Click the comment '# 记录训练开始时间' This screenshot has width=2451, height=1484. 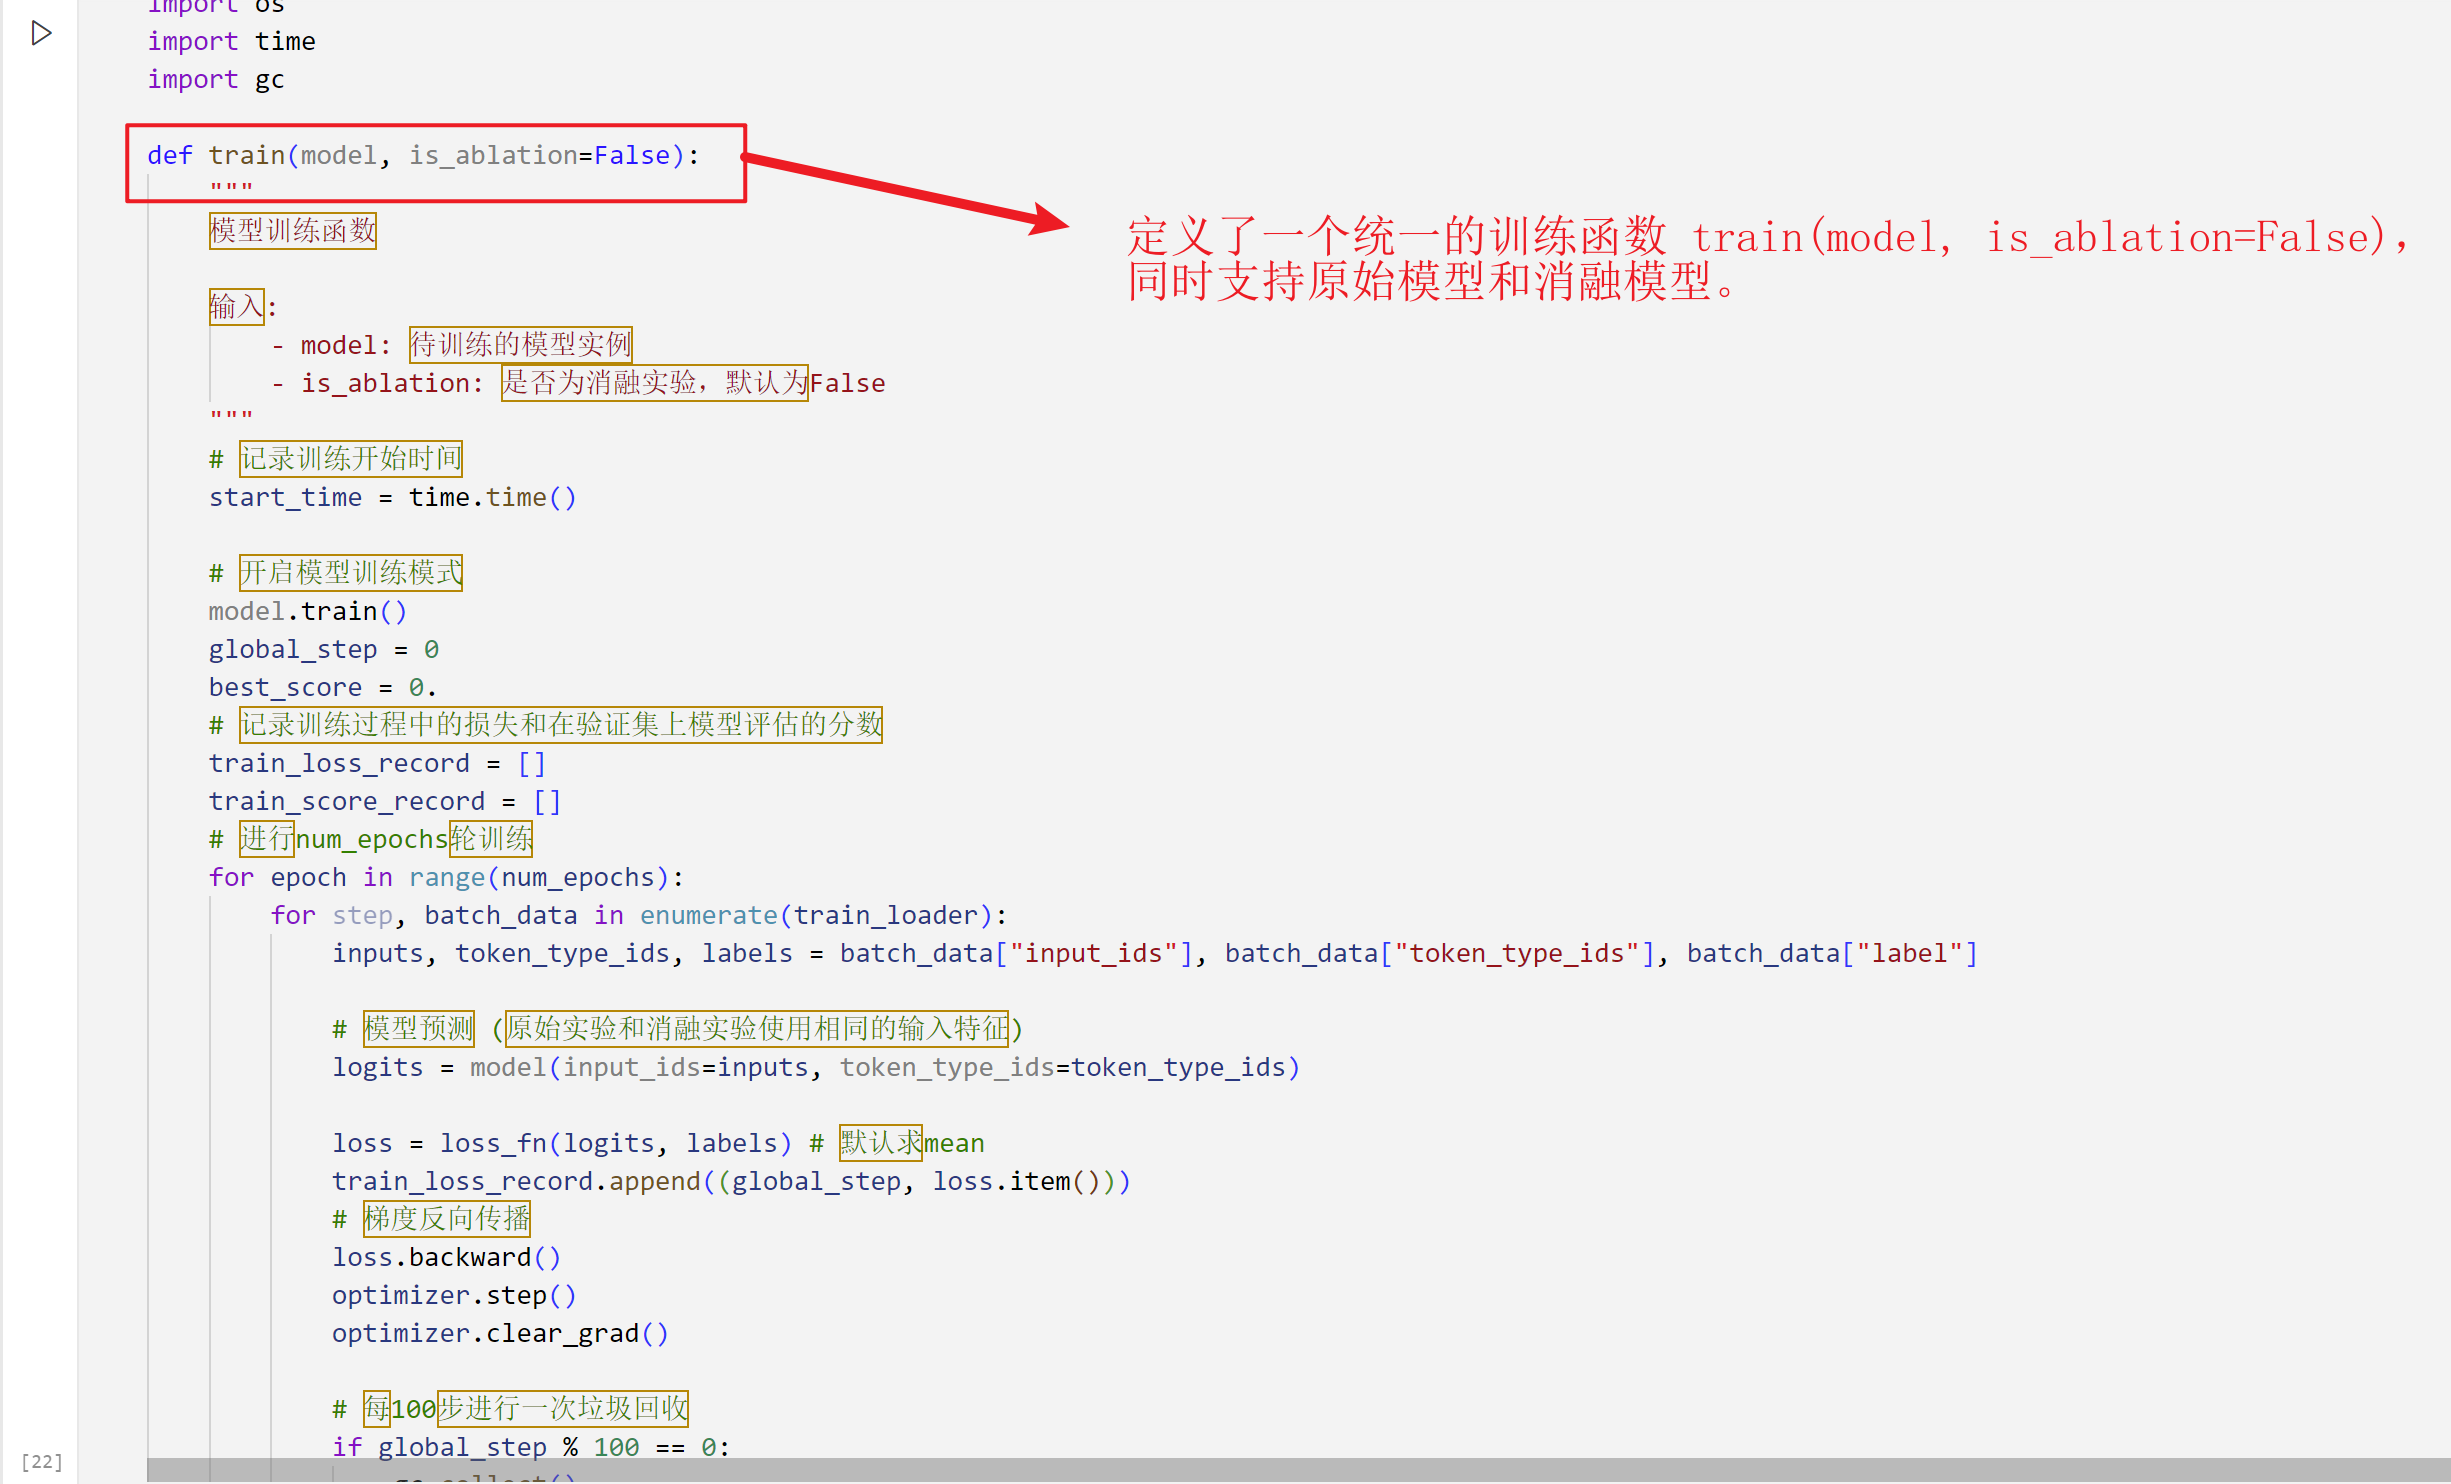pos(335,459)
